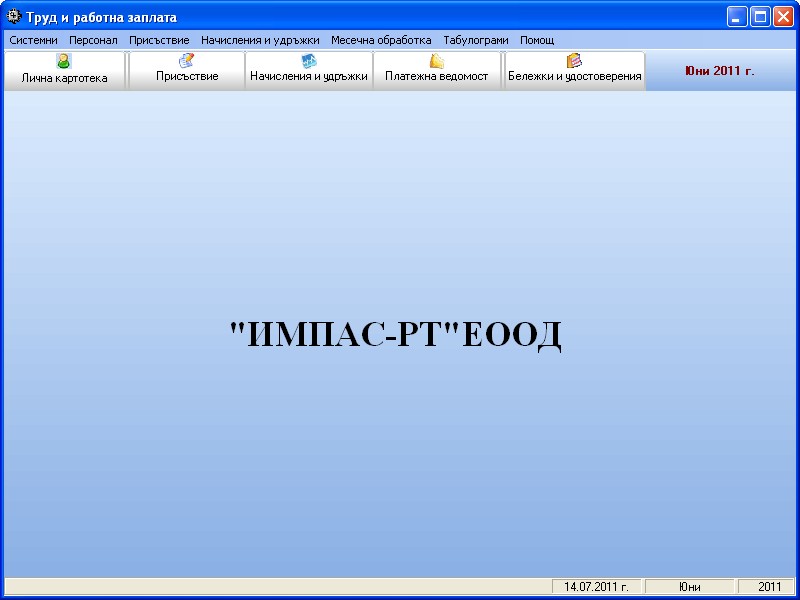Click the Юни status bar month cell
800x600 pixels.
689,587
